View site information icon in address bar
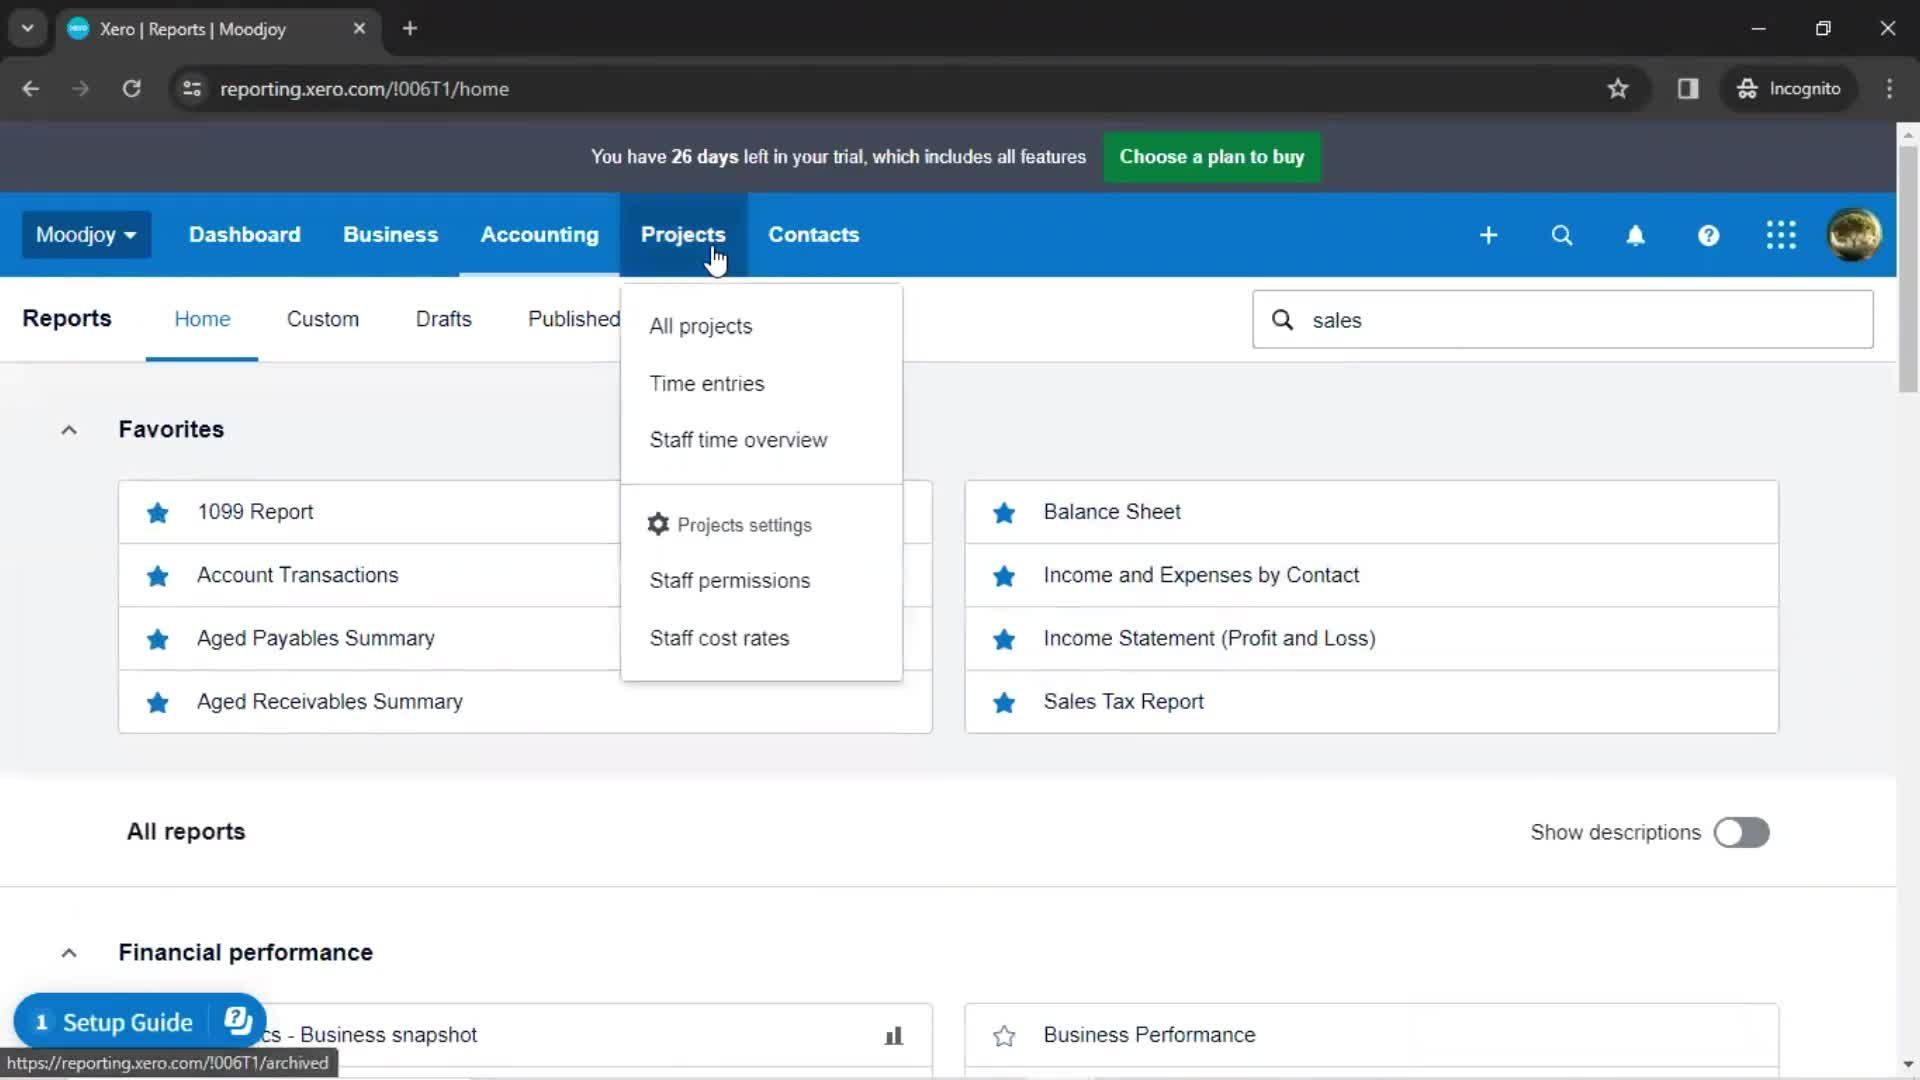 pos(192,89)
